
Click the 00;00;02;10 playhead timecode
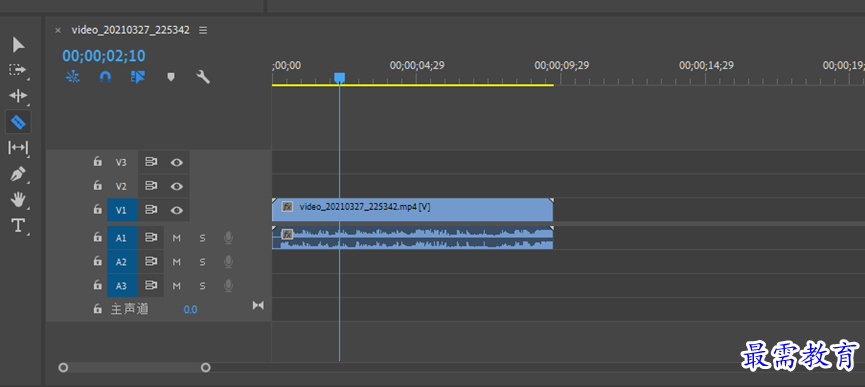click(104, 56)
